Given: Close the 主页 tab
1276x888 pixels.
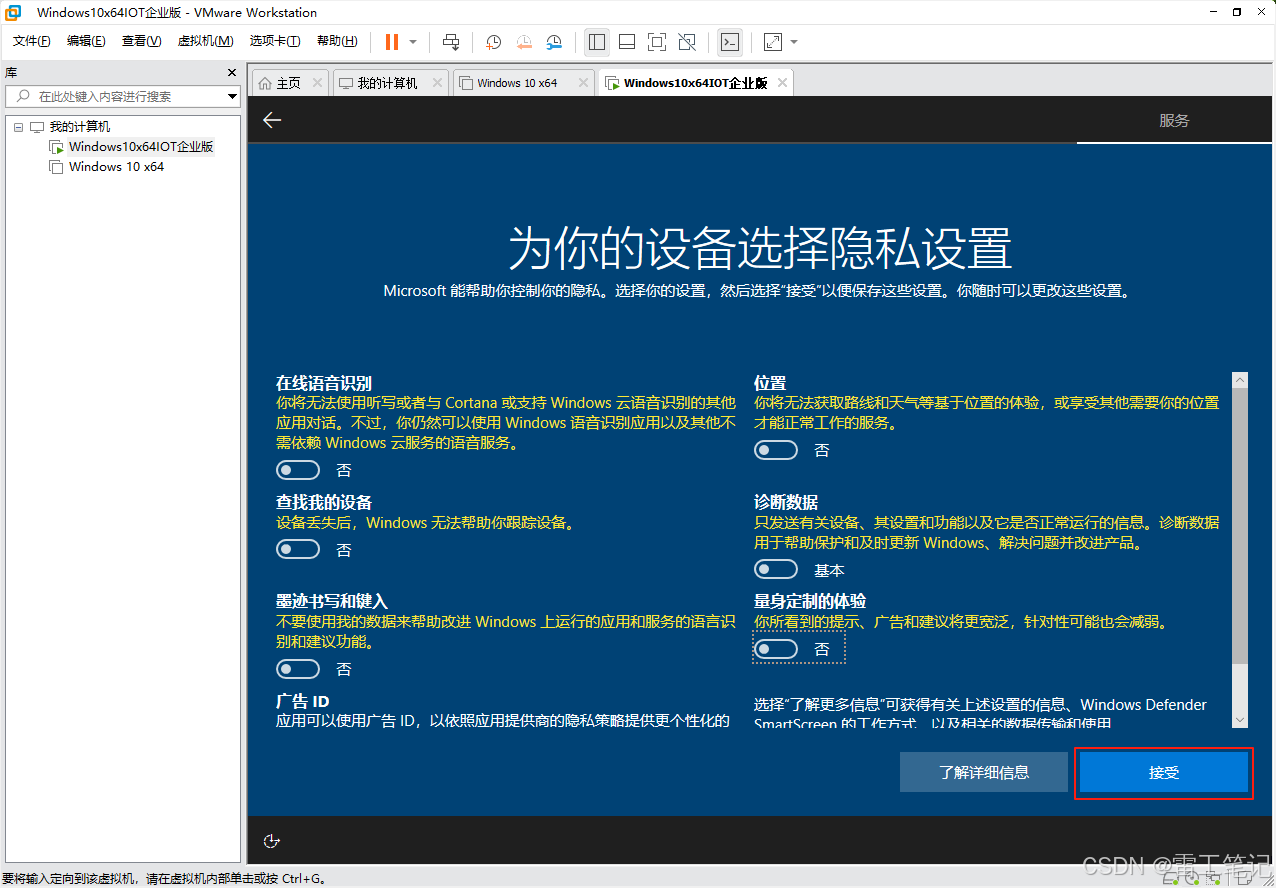Looking at the screenshot, I should click(x=317, y=83).
